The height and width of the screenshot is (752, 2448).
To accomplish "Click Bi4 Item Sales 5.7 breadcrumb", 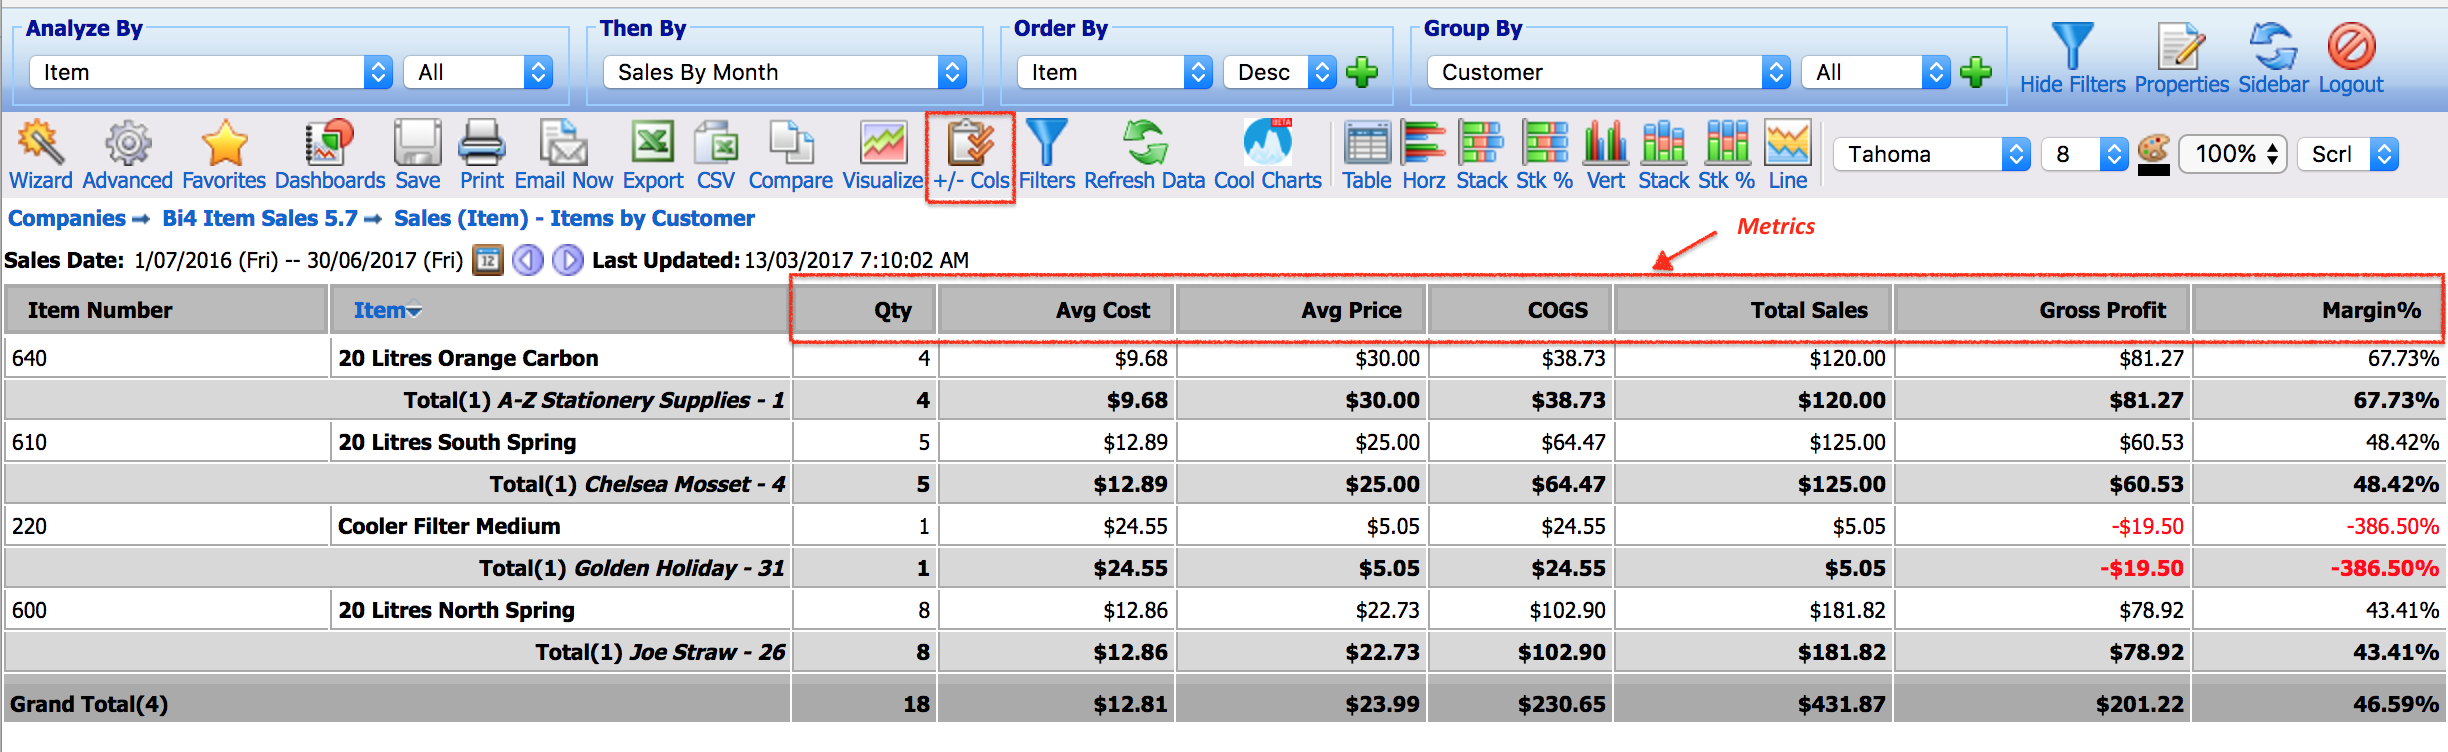I will (260, 218).
